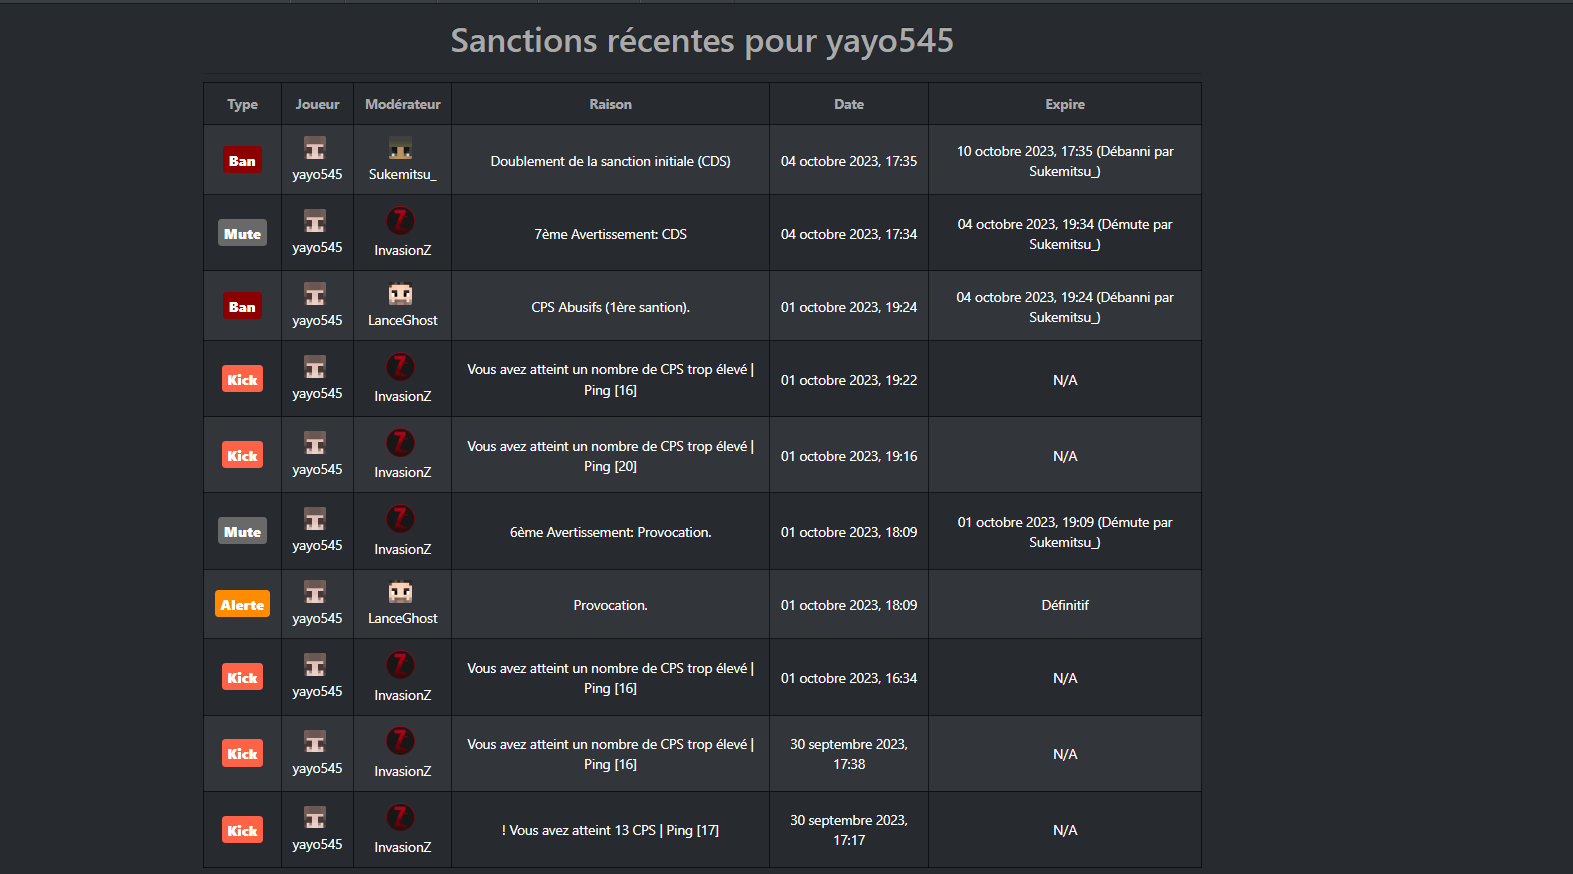
Task: Click InvasionZ avatar in 13 CPS kick row
Action: click(401, 817)
